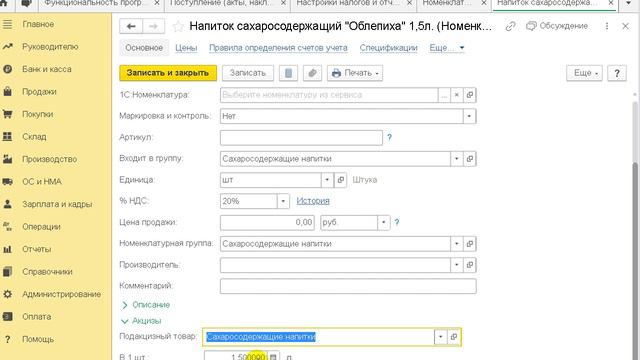Open Банк и касса section
640x360 pixels.
47,69
